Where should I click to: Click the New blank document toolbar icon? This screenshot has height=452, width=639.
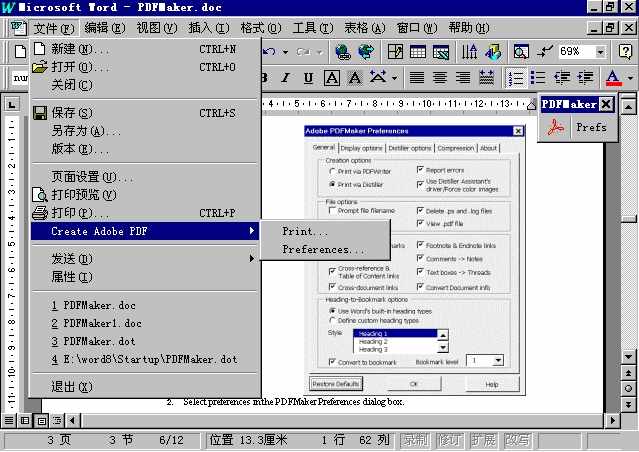[20, 52]
